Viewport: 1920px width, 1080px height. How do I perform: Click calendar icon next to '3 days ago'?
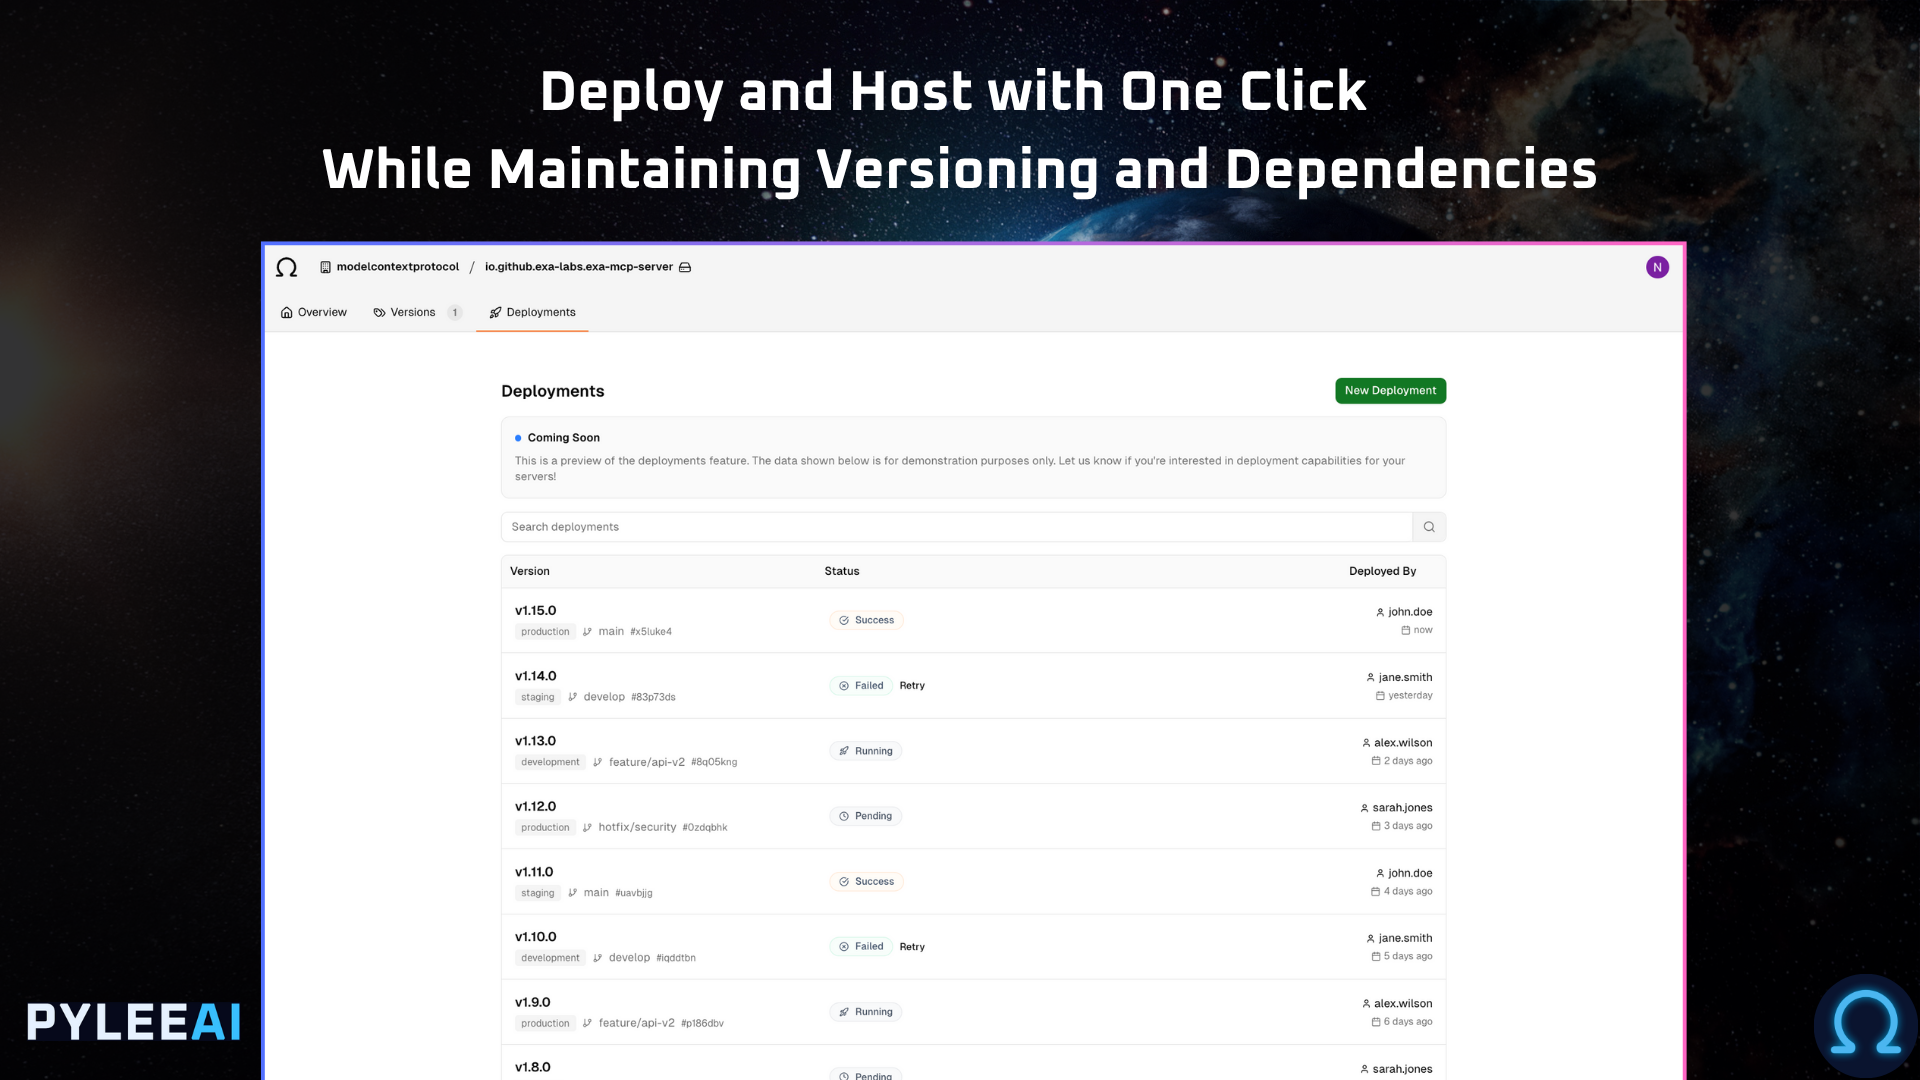[x=1376, y=826]
